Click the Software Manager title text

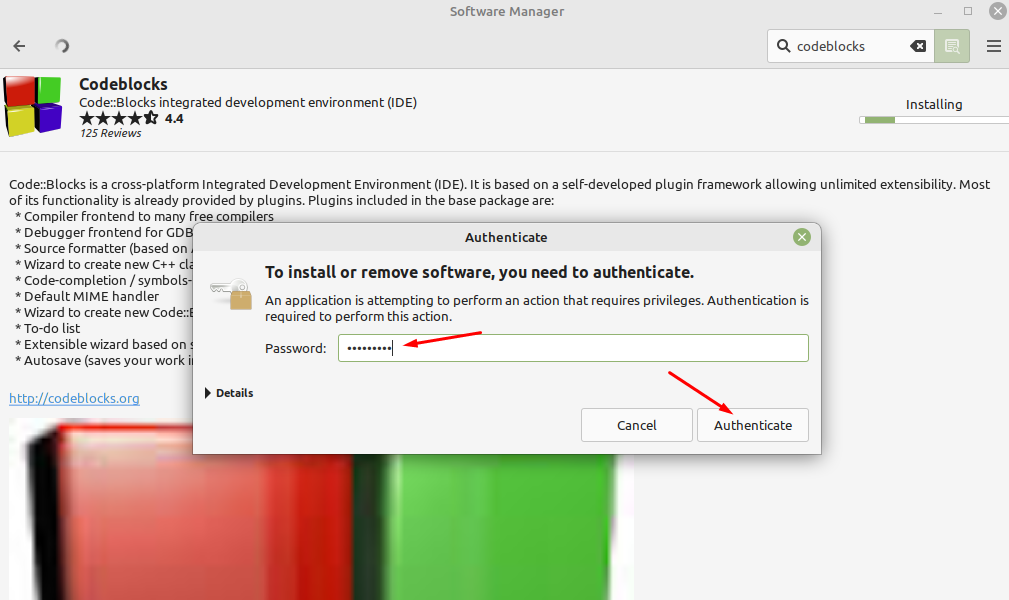point(506,12)
